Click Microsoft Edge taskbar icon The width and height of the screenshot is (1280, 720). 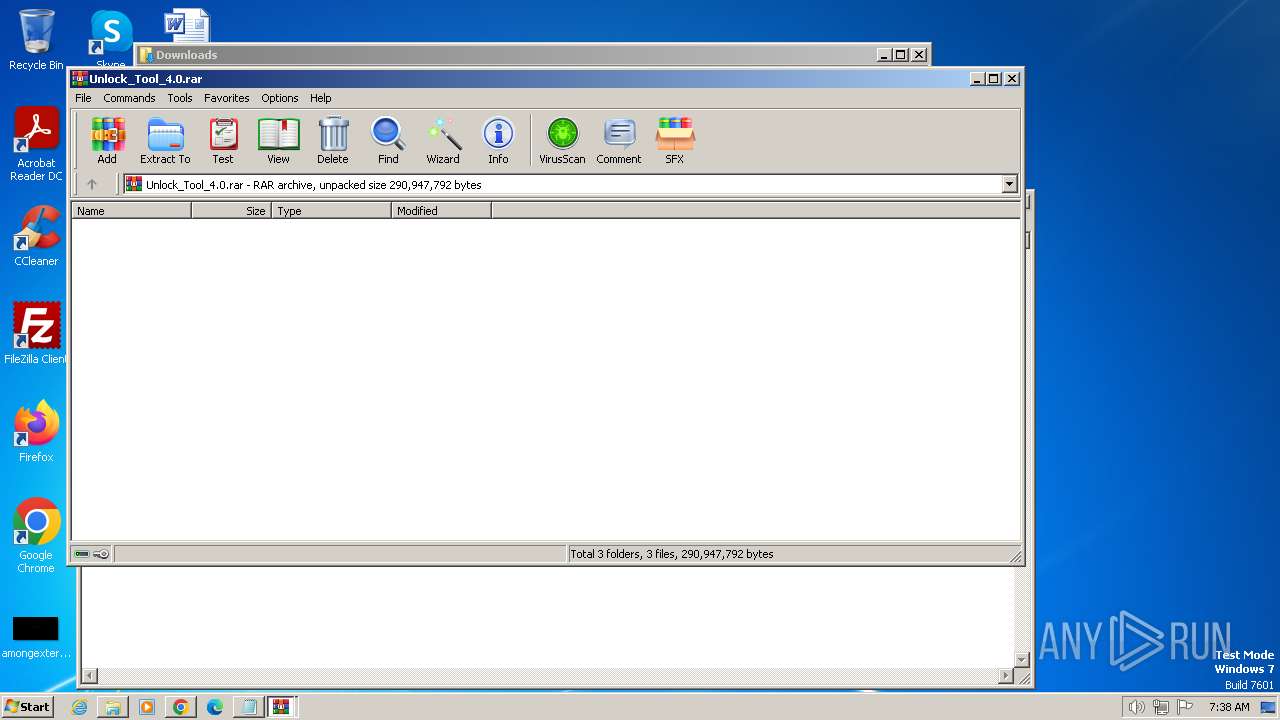click(215, 707)
